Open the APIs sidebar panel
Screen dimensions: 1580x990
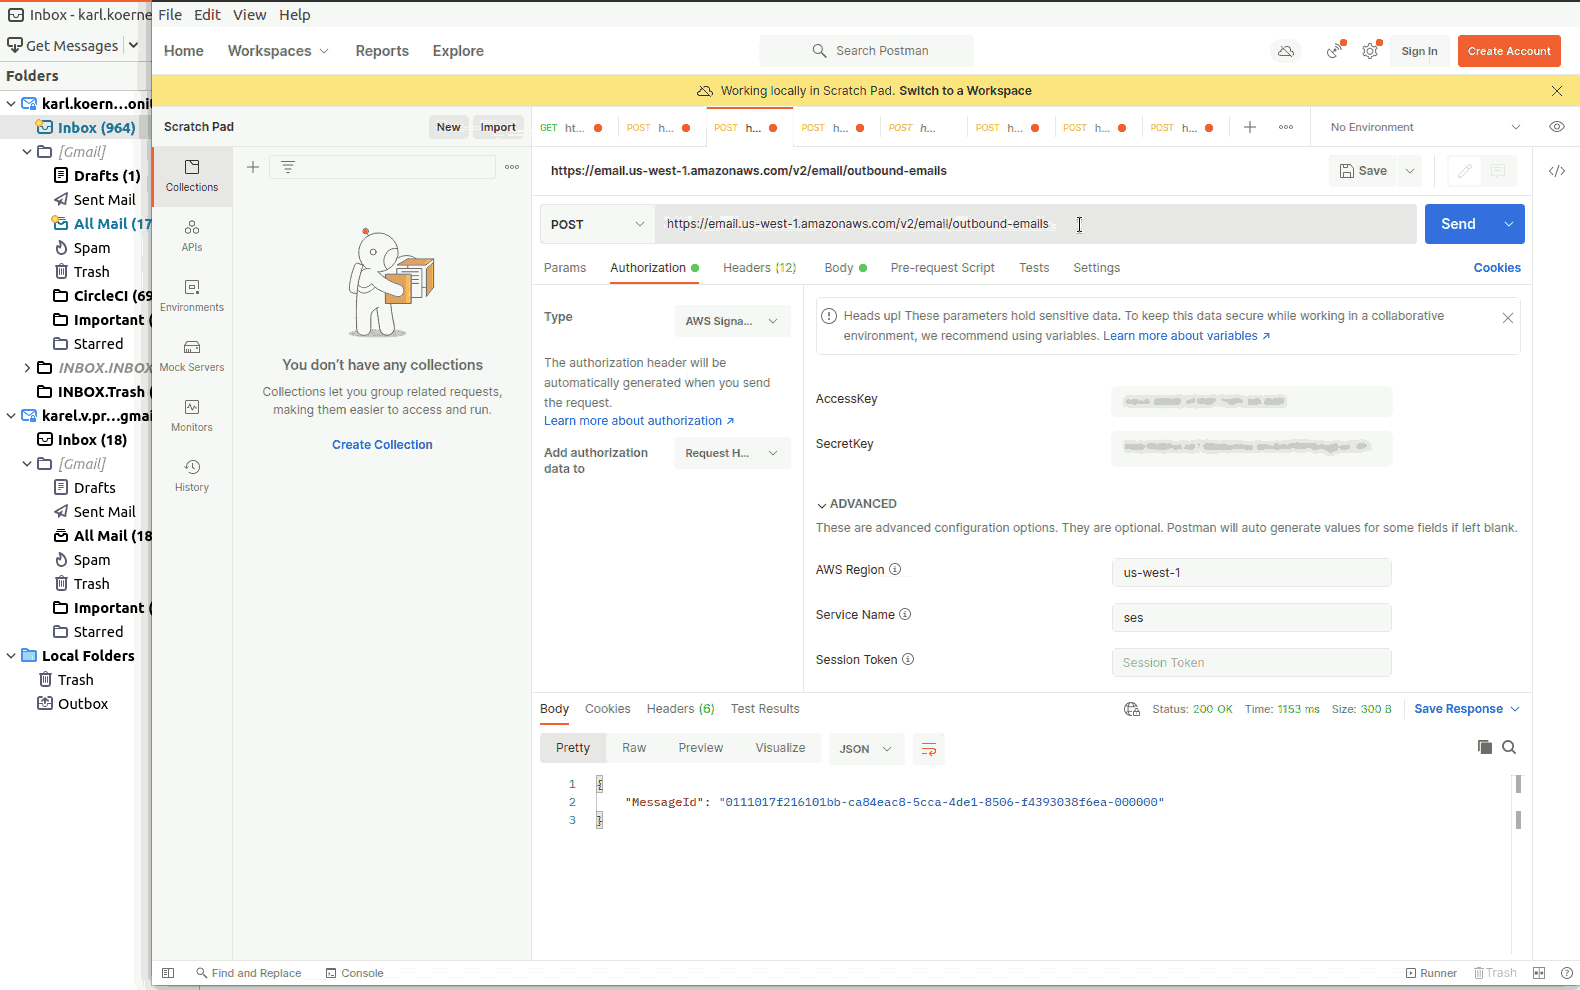[x=192, y=235]
